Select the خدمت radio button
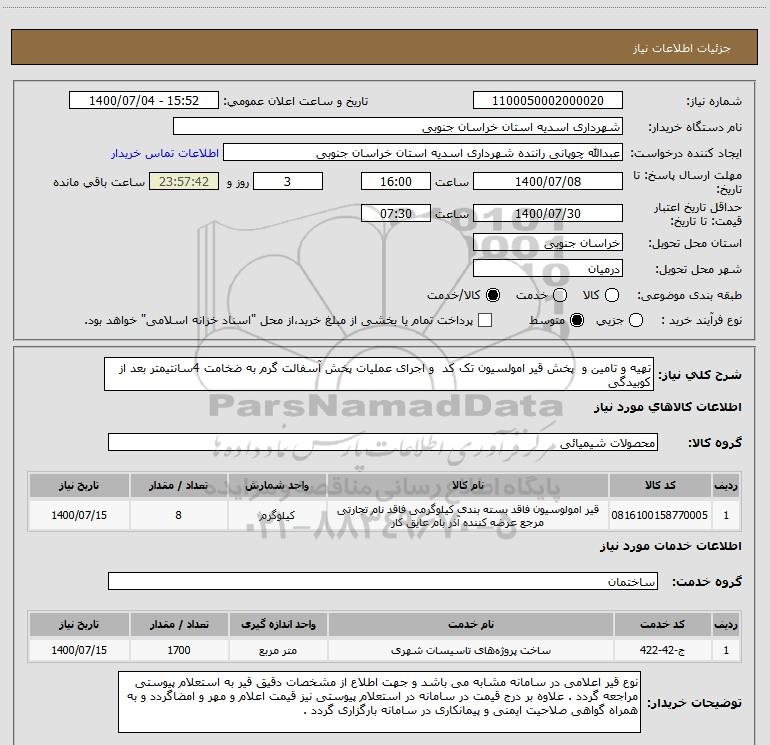The width and height of the screenshot is (770, 745). coord(560,295)
